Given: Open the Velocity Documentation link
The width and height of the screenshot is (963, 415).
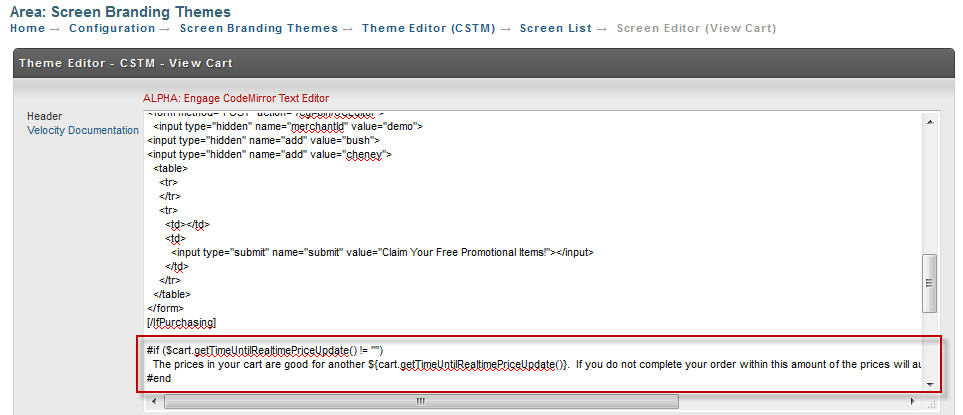Looking at the screenshot, I should coord(83,130).
